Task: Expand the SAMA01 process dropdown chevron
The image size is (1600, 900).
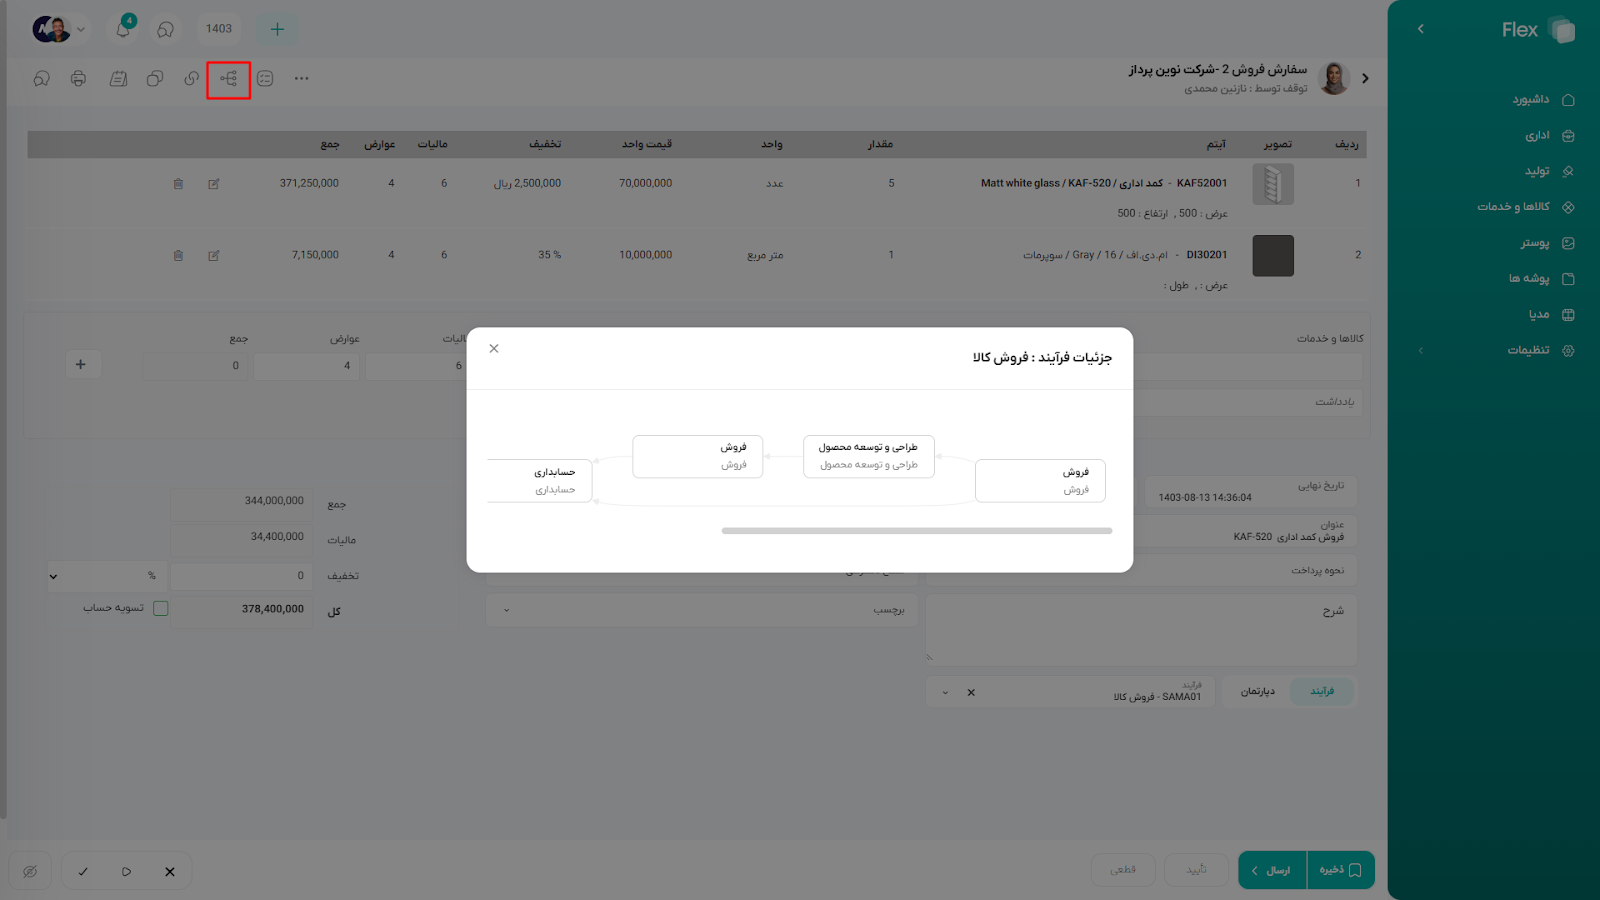Action: pos(945,692)
